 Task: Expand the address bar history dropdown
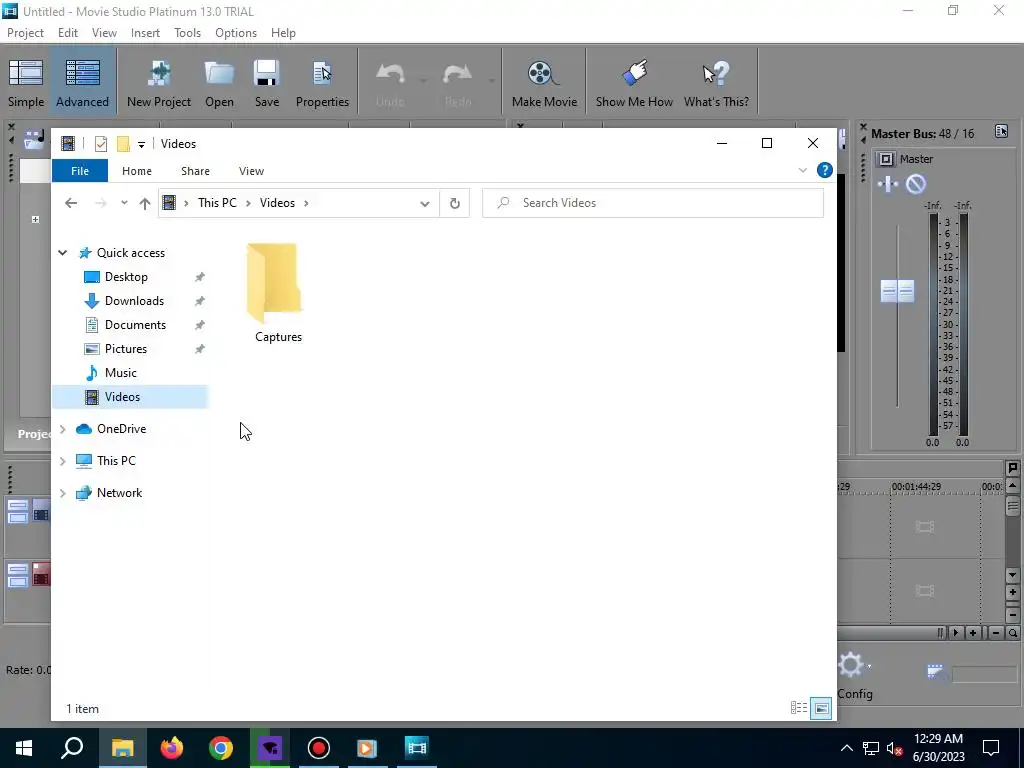[x=424, y=203]
